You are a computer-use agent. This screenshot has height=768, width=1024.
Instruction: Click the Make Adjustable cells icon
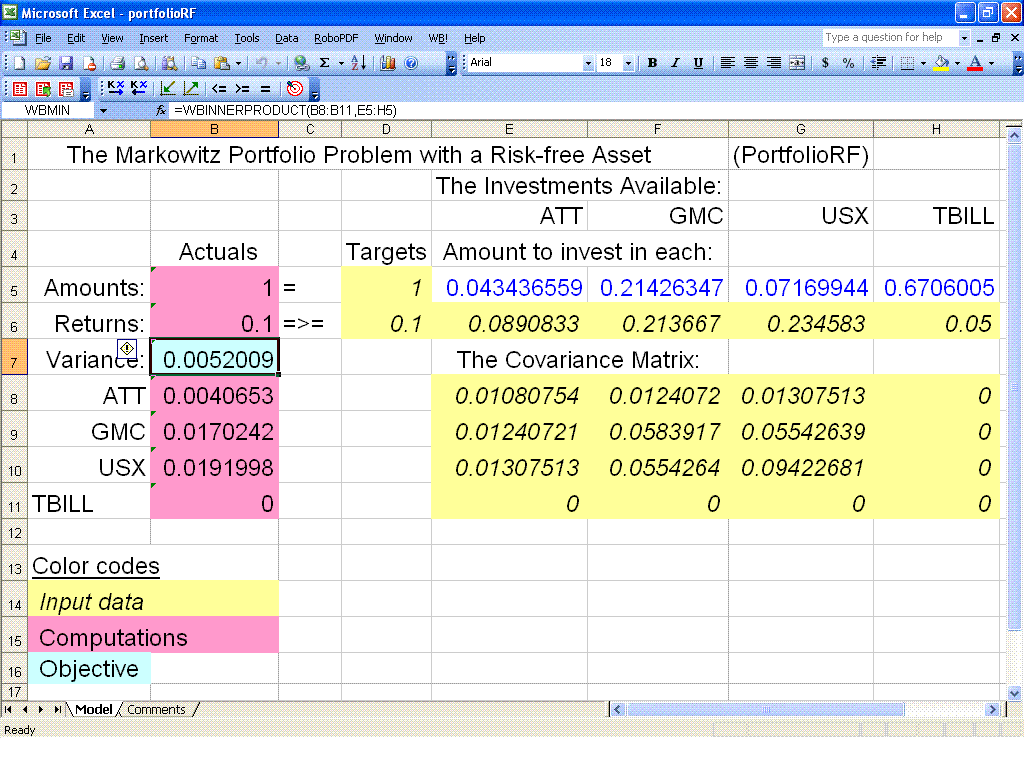click(116, 88)
